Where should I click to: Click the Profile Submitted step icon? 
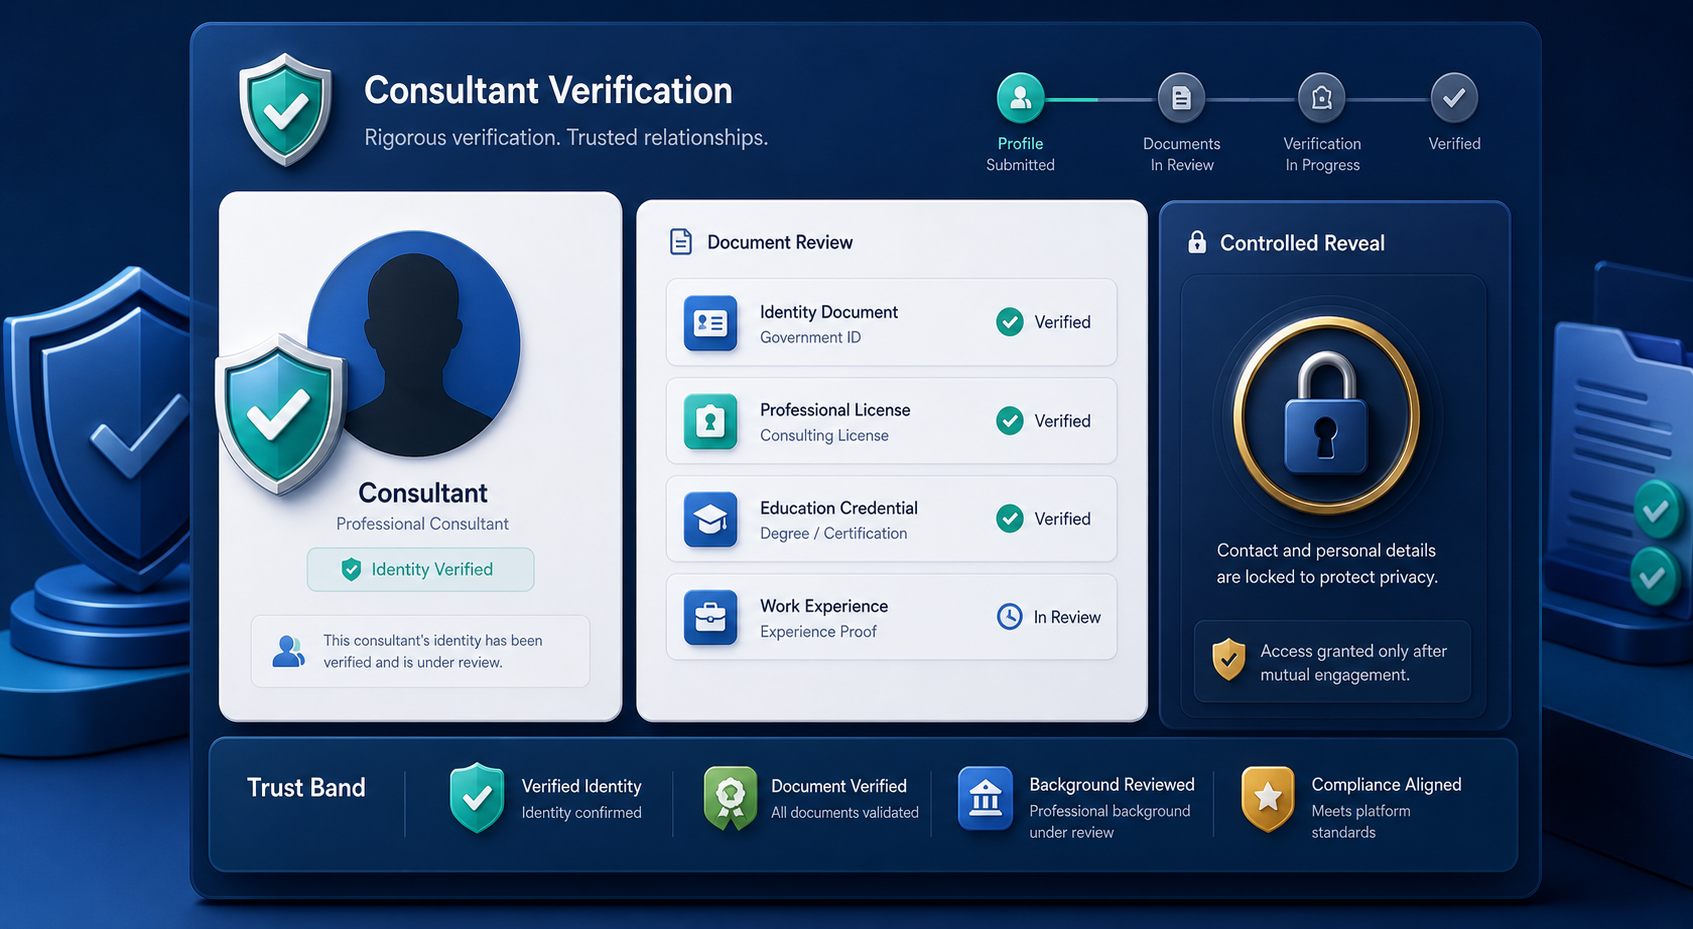pos(1020,98)
